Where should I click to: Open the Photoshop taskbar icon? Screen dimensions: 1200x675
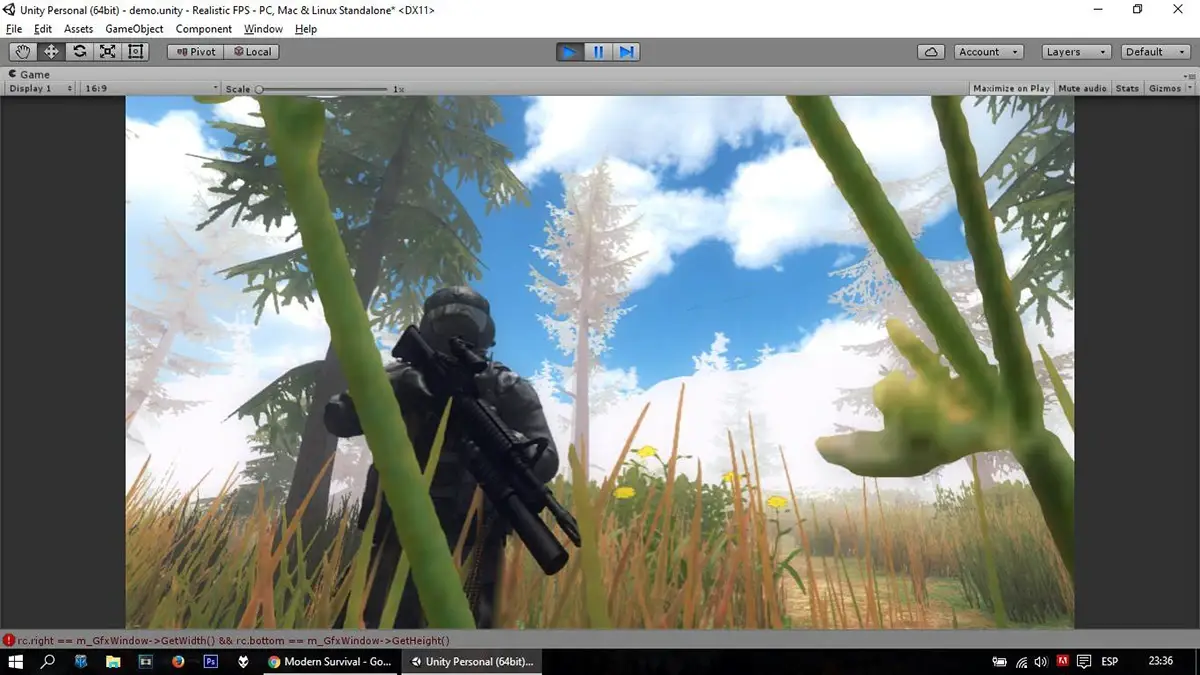pos(211,662)
